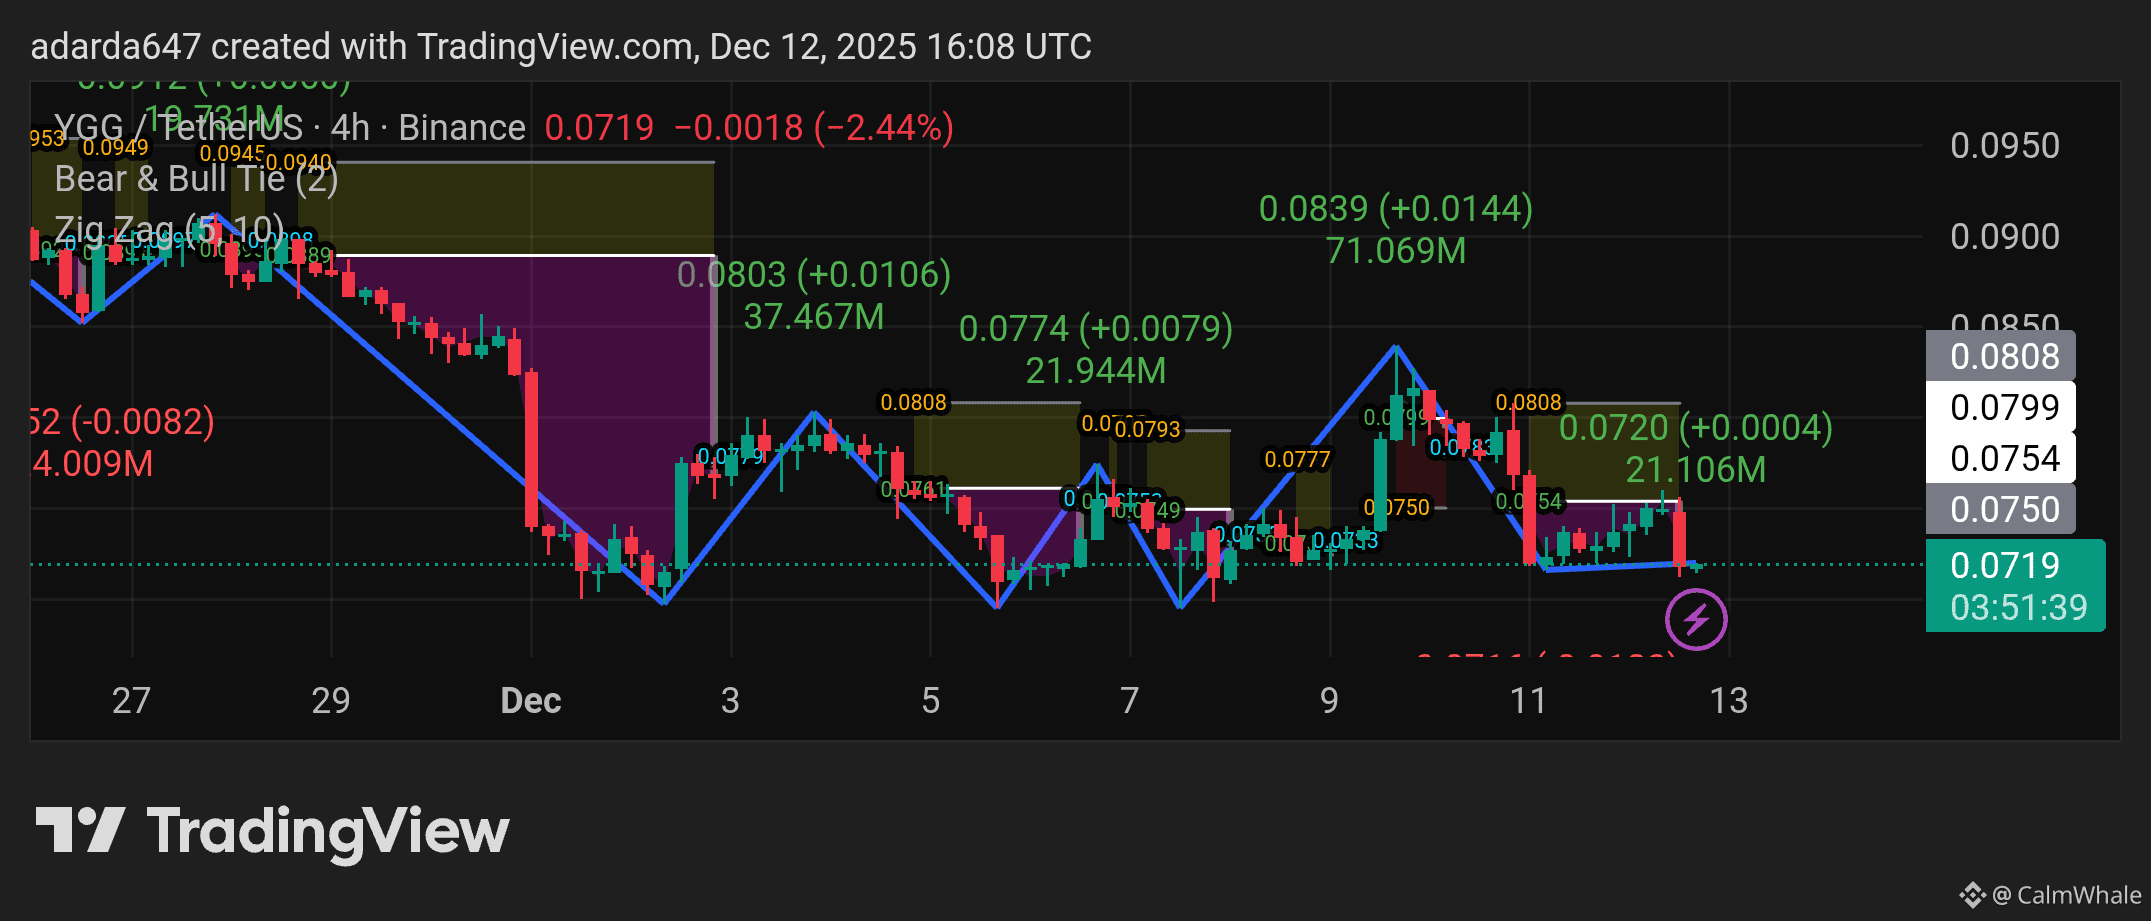This screenshot has width=2151, height=921.
Task: Click the green 0.0719 current price tag
Action: [x=2005, y=565]
